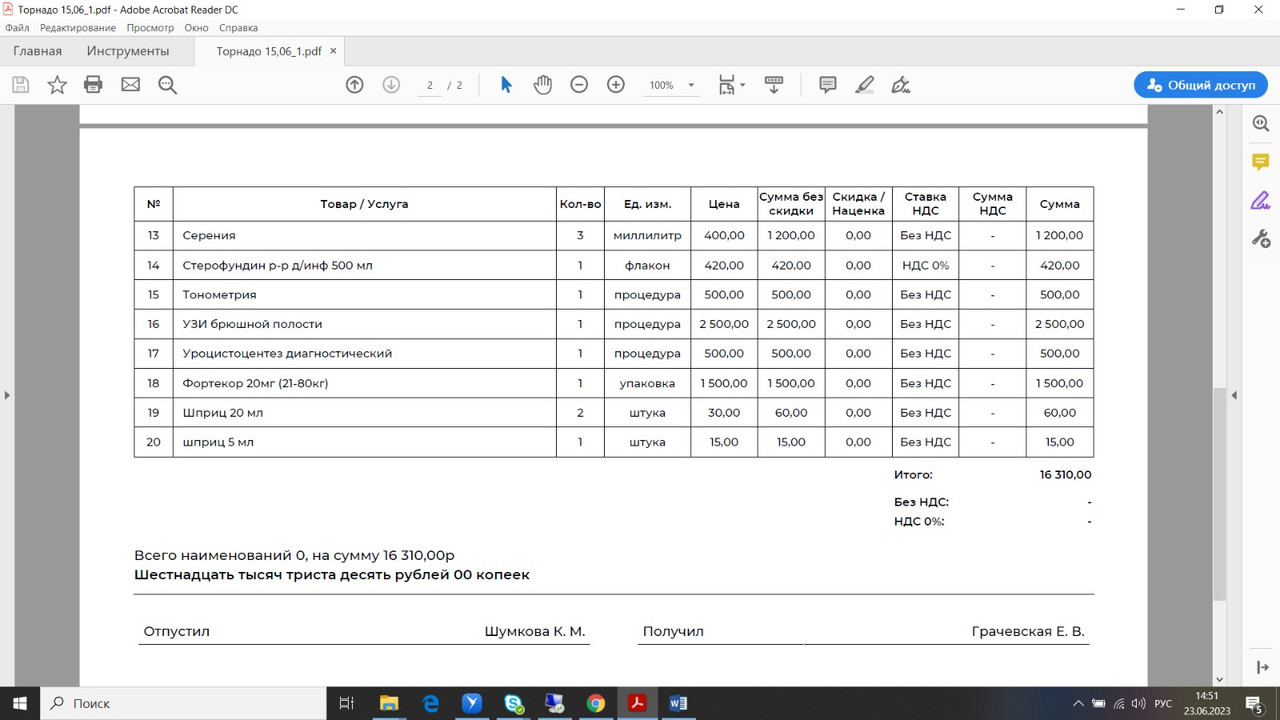The image size is (1280, 720).
Task: Click the Общий доступ share button
Action: (1201, 85)
